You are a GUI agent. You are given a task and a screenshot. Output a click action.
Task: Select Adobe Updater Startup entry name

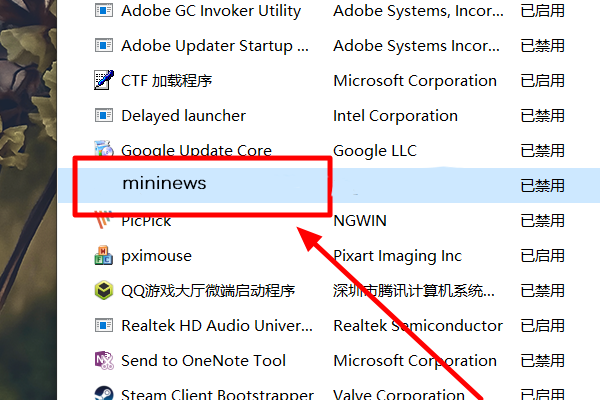coord(215,46)
